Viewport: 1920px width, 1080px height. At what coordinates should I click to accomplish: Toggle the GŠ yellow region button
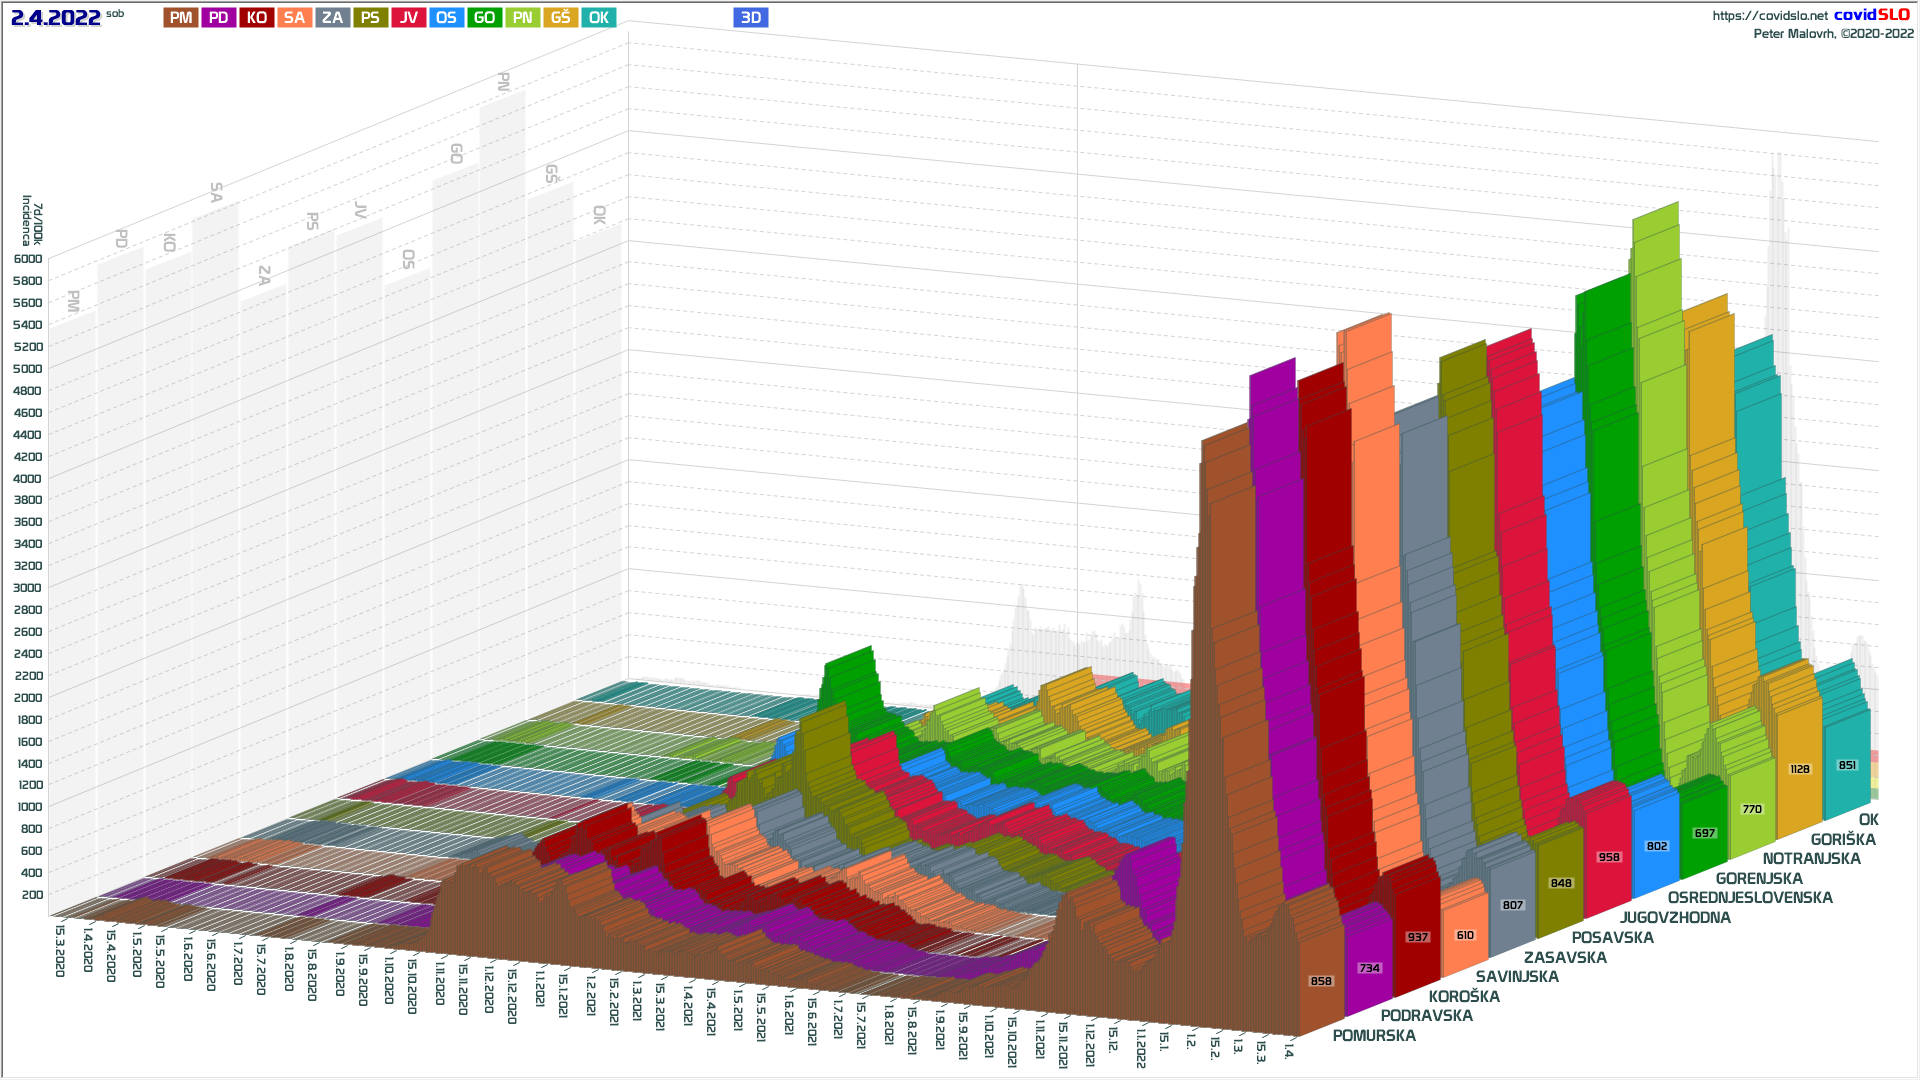tap(560, 17)
